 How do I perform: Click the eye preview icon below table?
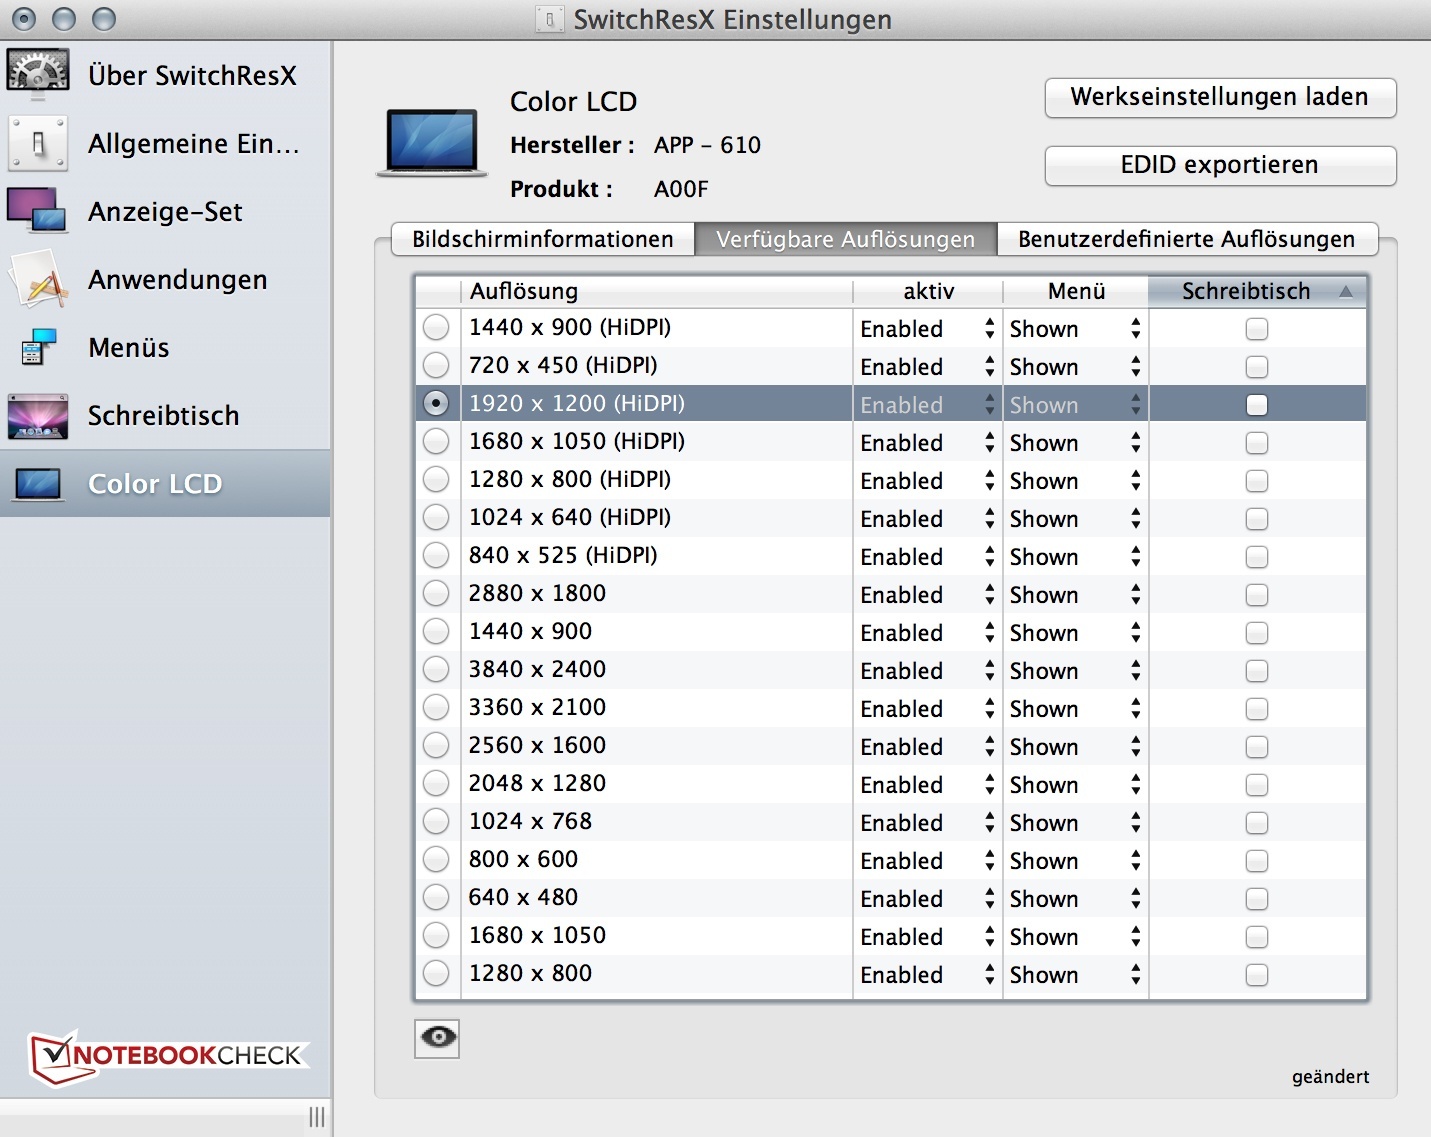pyautogui.click(x=437, y=1038)
